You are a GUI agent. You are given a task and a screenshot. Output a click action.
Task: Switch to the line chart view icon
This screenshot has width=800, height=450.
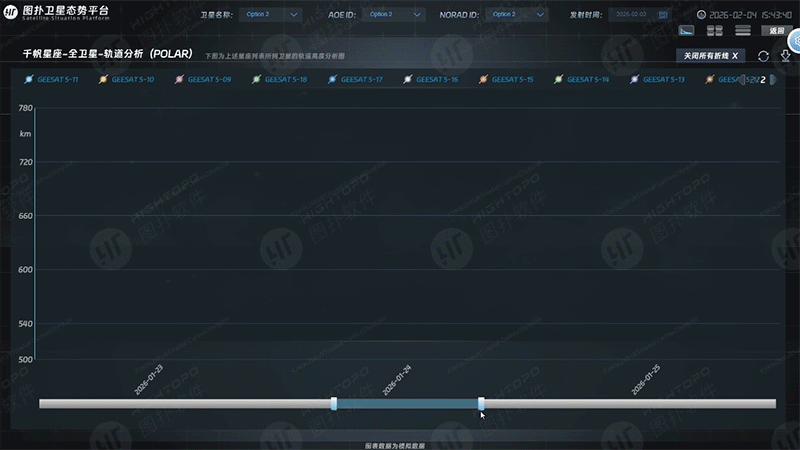[687, 31]
